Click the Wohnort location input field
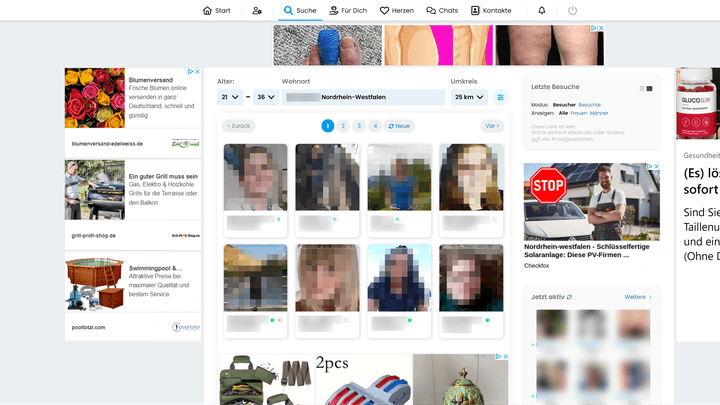 tap(364, 97)
